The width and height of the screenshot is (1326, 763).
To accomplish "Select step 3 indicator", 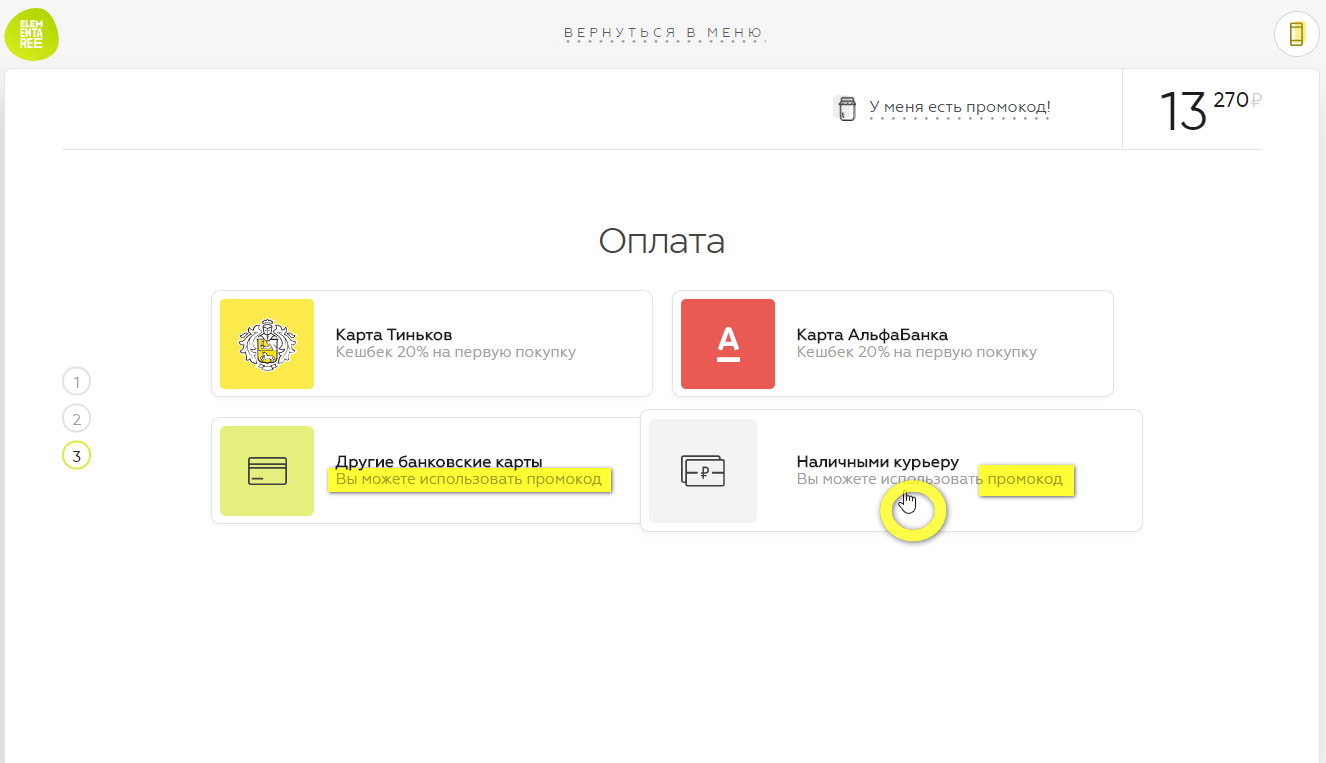I will click(76, 456).
